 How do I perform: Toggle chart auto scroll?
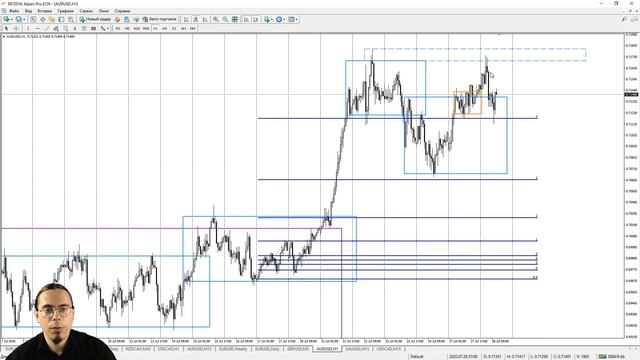(x=246, y=19)
